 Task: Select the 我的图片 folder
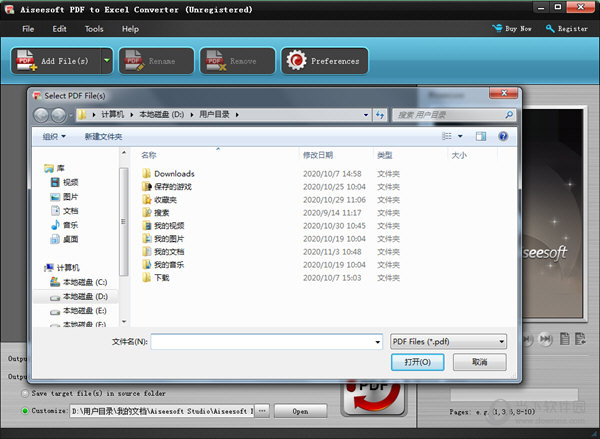pos(163,239)
